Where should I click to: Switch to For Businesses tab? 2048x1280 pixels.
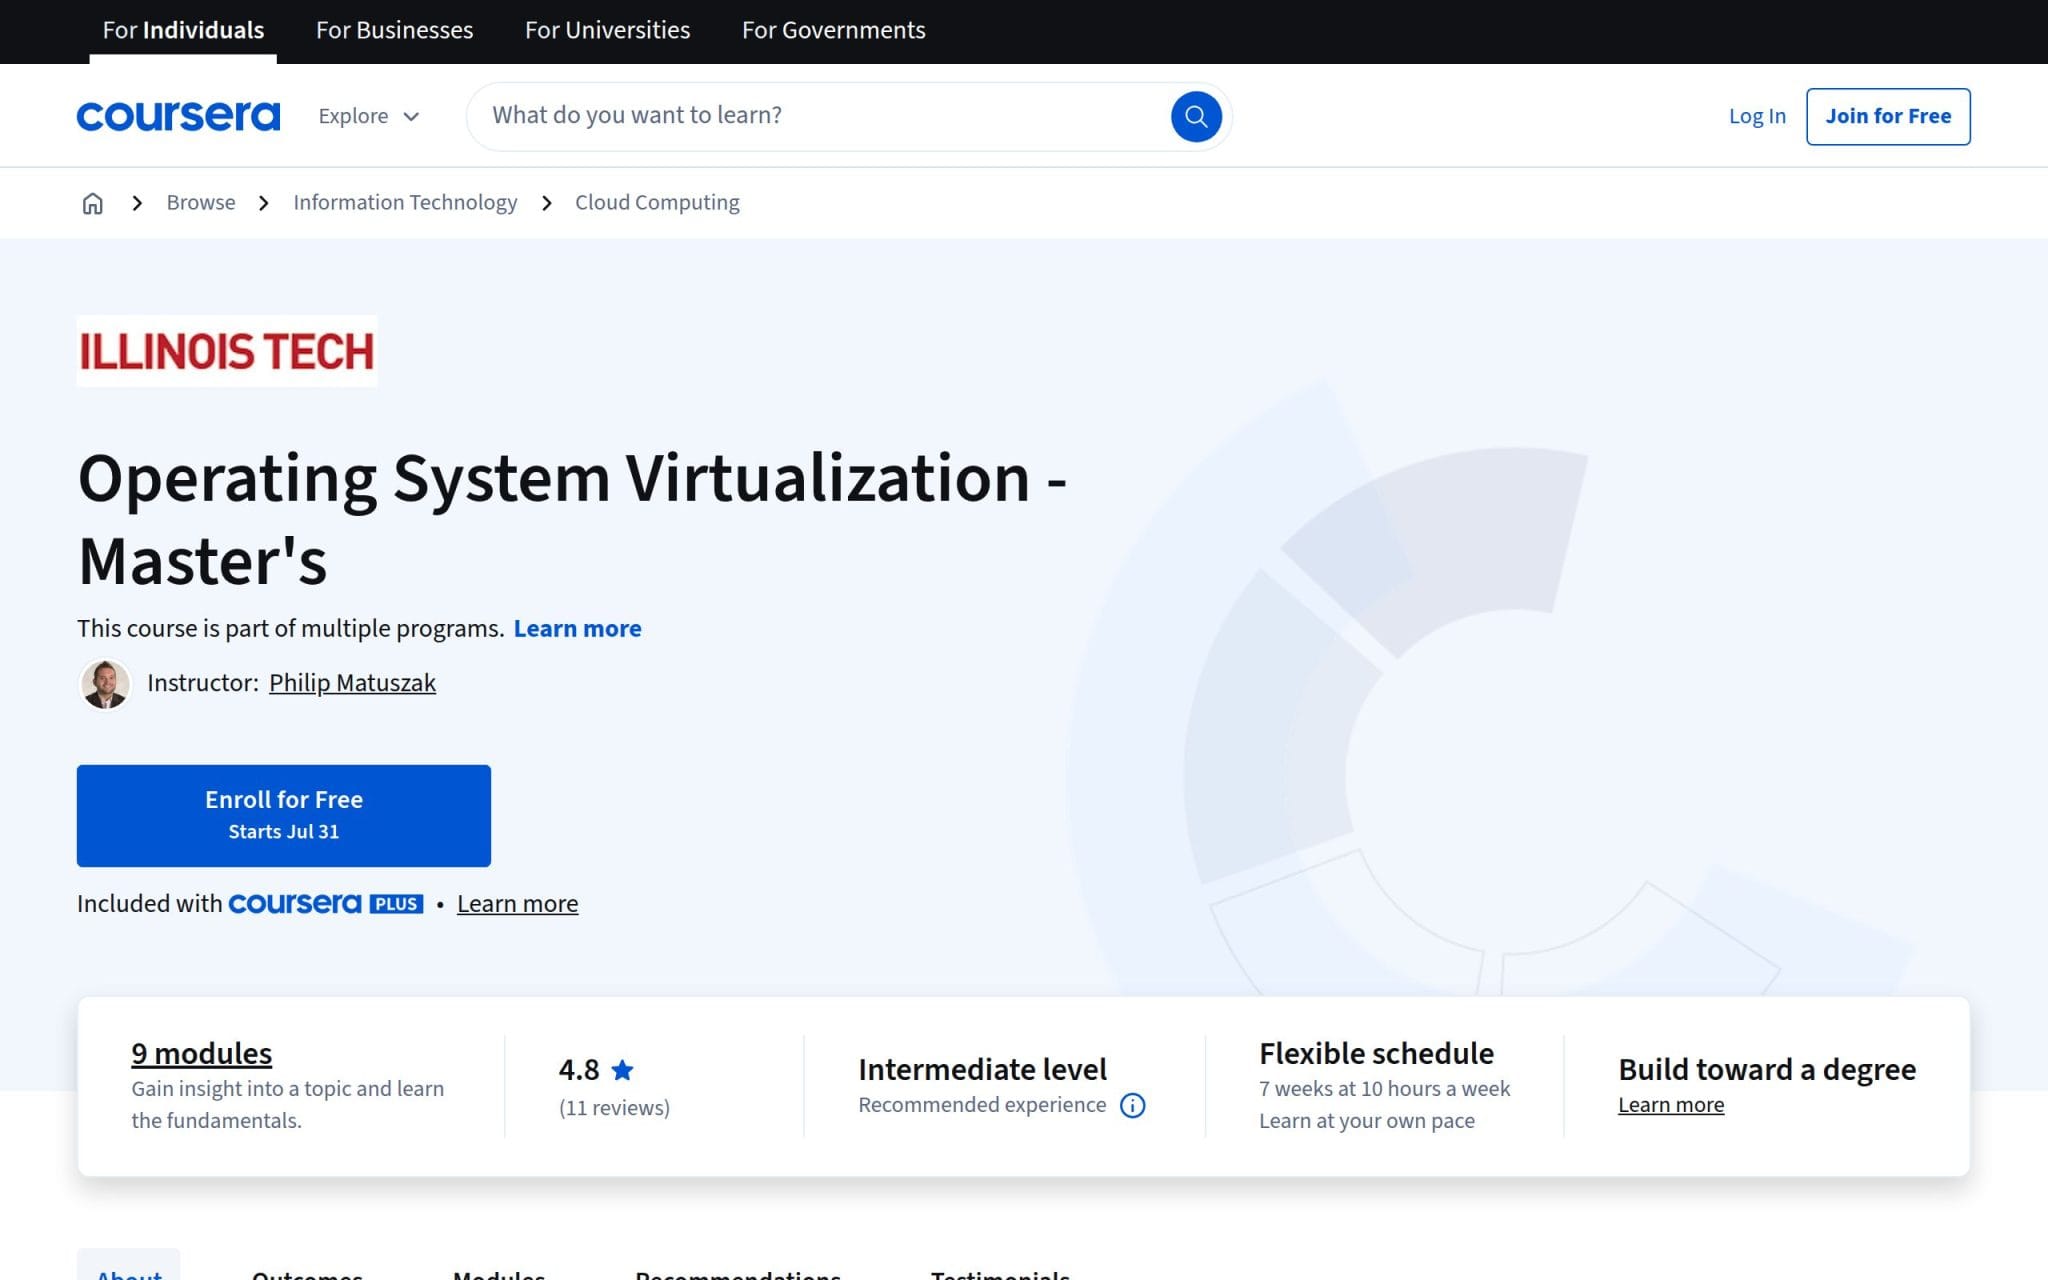[x=394, y=30]
